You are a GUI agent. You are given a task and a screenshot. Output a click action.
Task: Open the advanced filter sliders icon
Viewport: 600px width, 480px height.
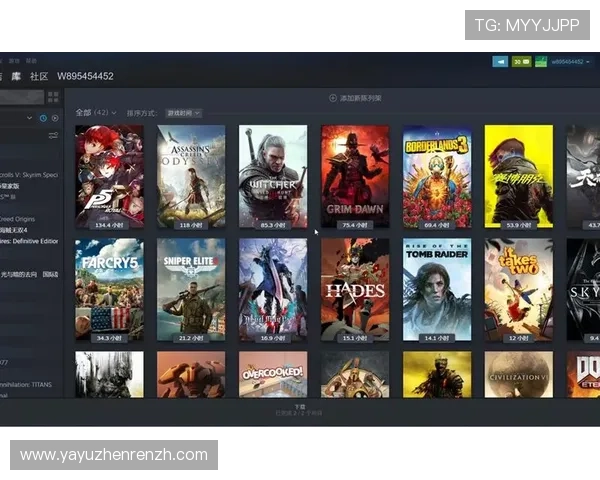(53, 135)
